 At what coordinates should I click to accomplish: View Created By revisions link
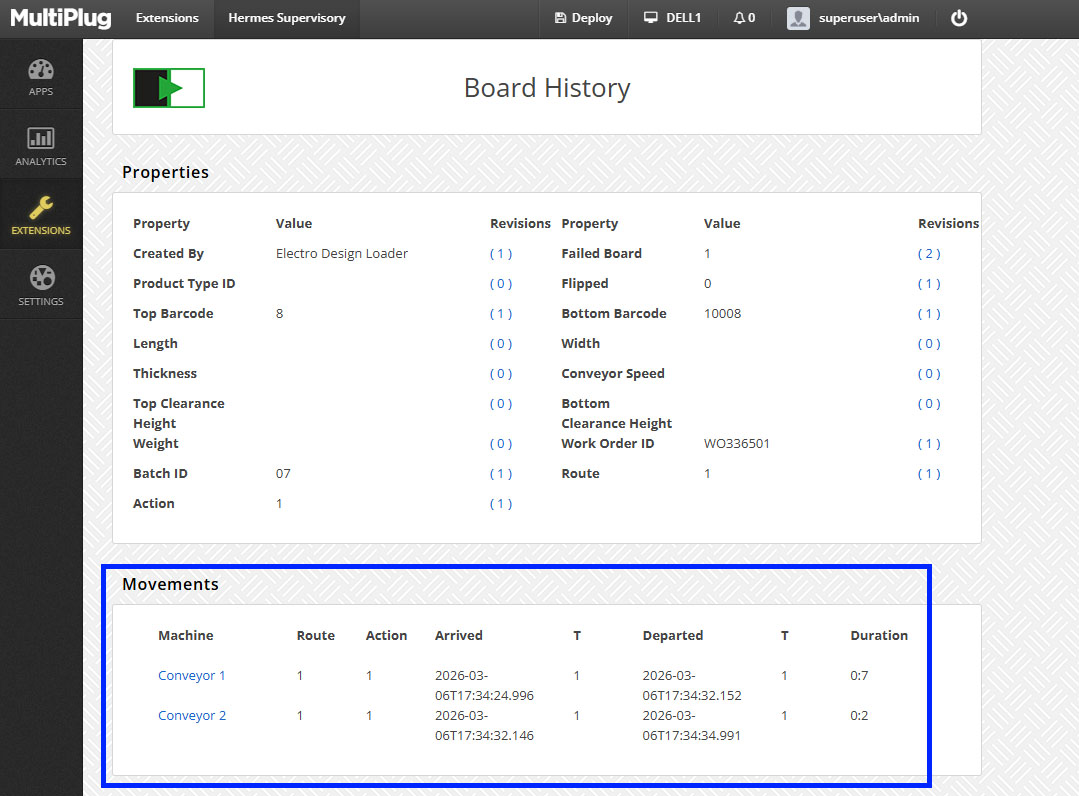click(x=501, y=254)
